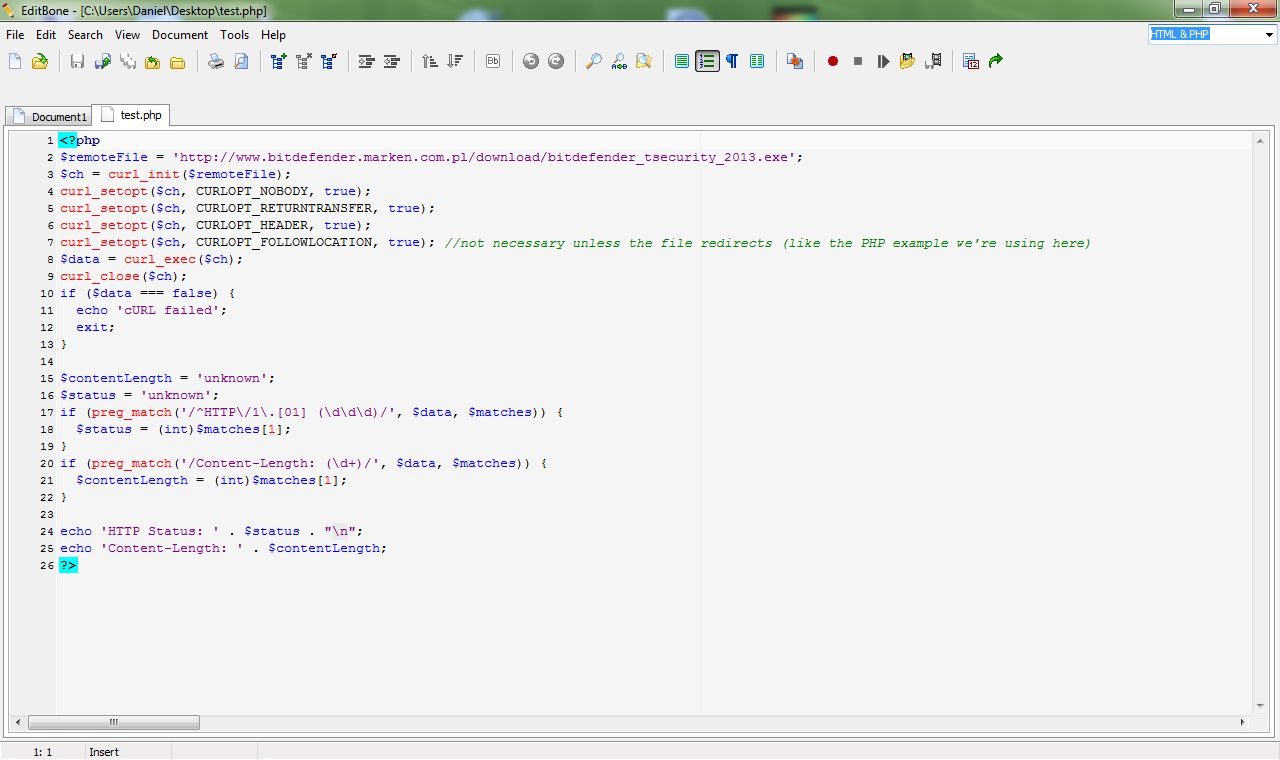Viewport: 1280px width, 760px height.
Task: Click the 'exit;' statement on line 12
Action: pos(96,327)
